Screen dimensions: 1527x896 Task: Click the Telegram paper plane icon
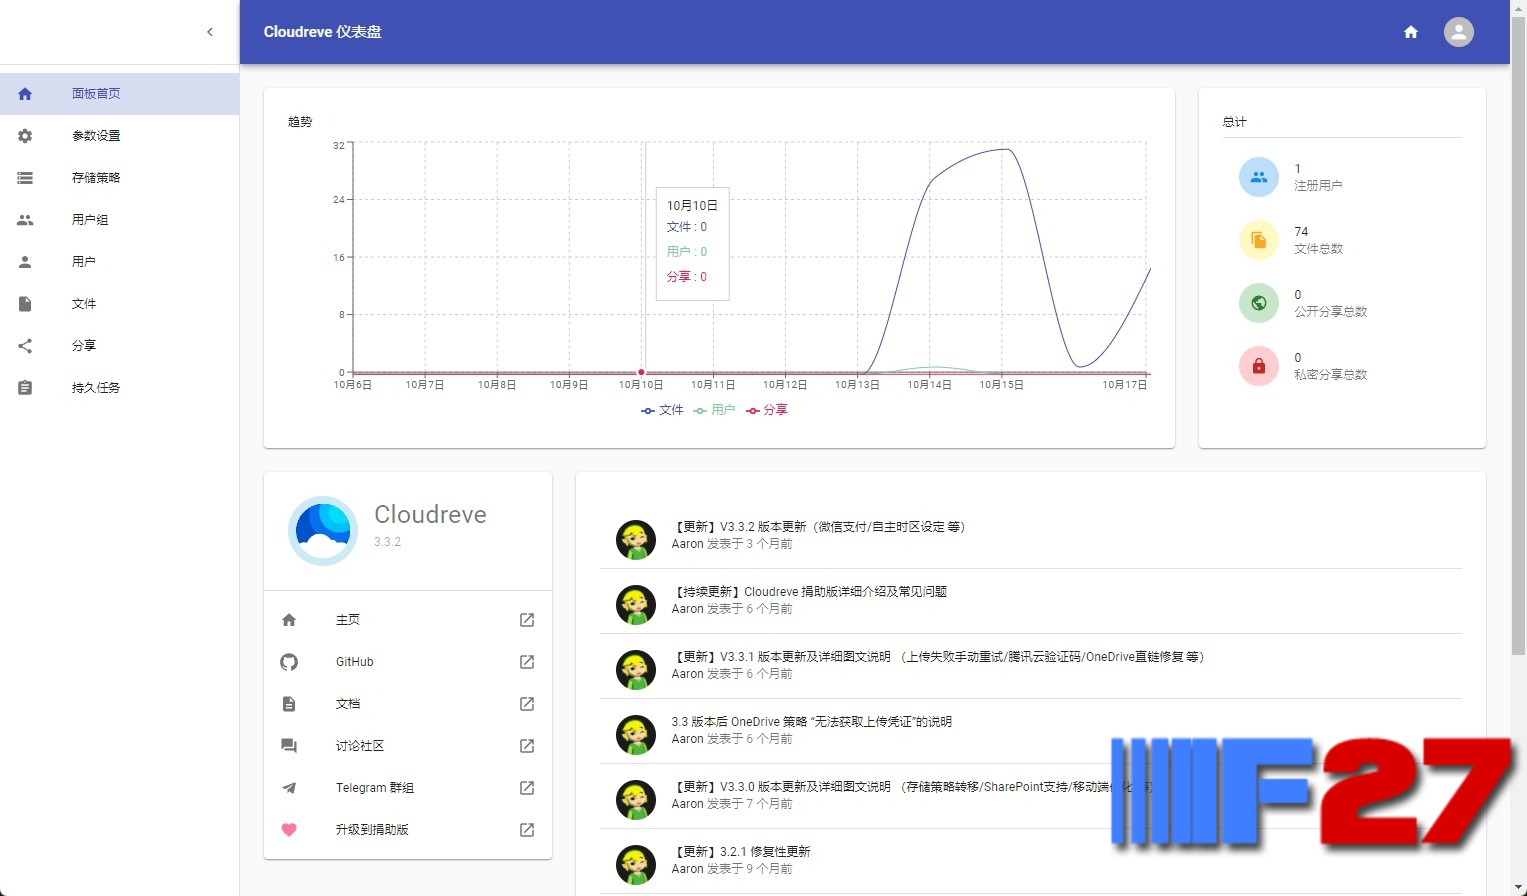tap(289, 788)
